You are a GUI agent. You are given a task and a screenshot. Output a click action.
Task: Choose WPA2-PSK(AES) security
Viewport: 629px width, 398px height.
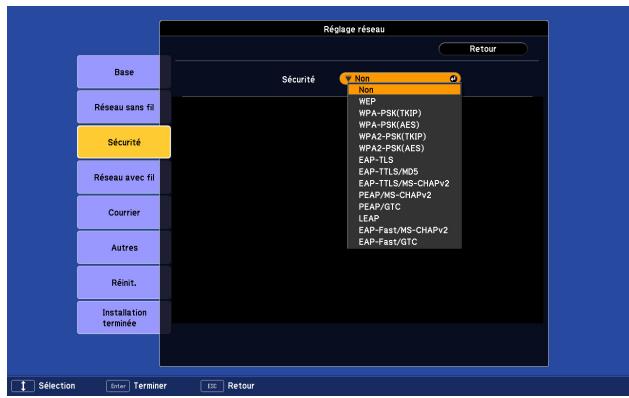pyautogui.click(x=404, y=148)
